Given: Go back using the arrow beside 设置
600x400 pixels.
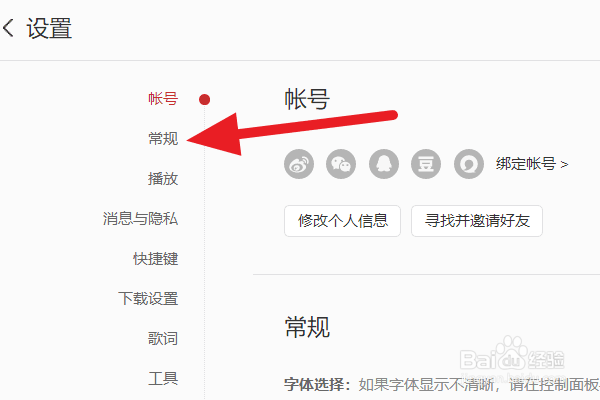Looking at the screenshot, I should coord(8,28).
